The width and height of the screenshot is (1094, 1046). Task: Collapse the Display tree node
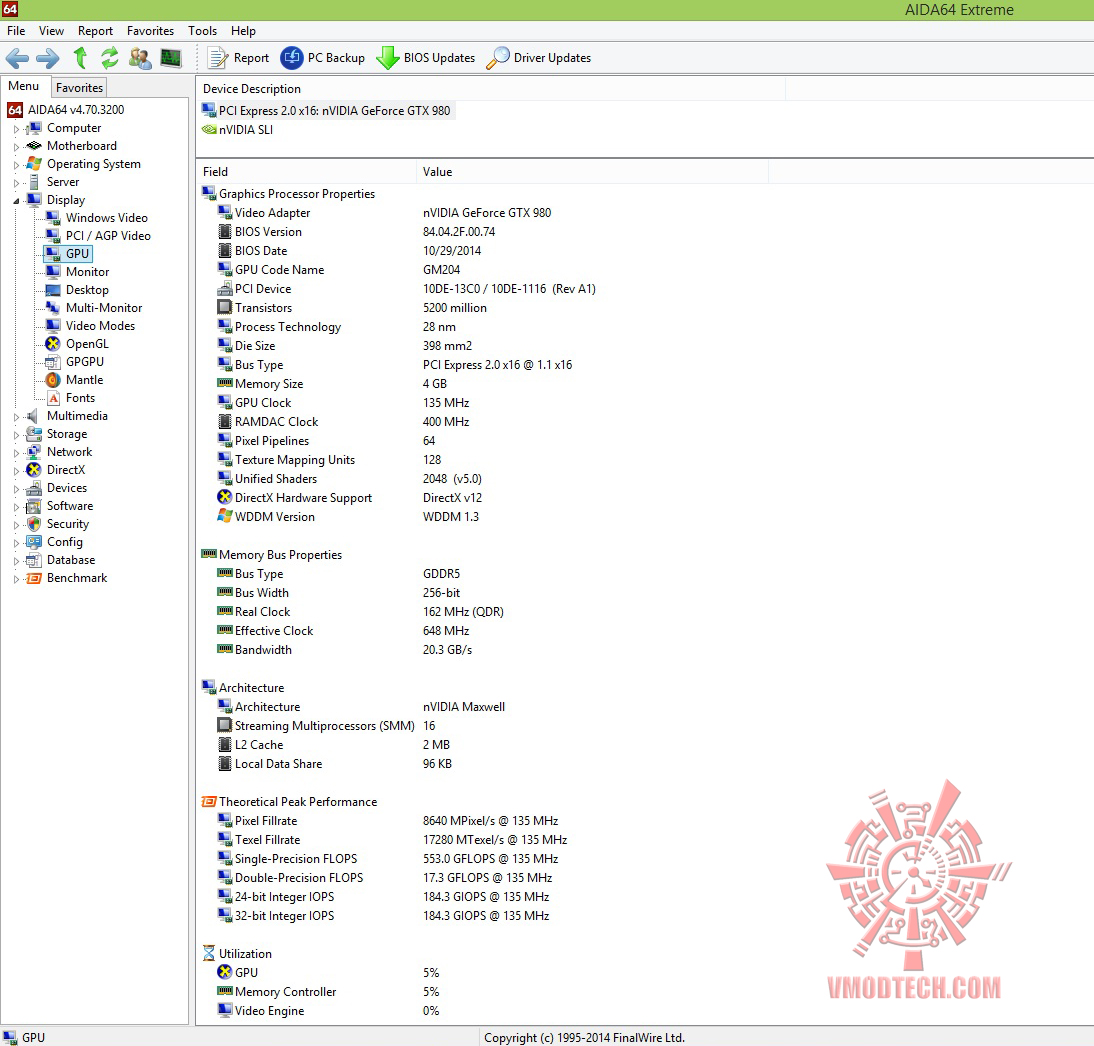point(16,201)
